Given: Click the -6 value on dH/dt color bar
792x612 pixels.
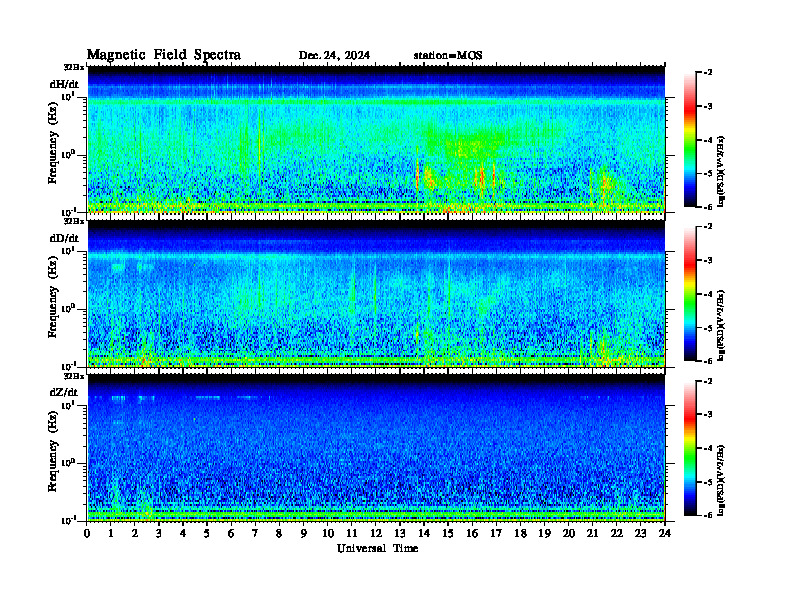Looking at the screenshot, I should [x=708, y=207].
